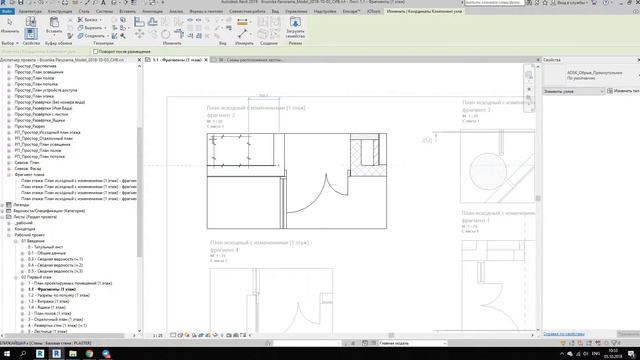Screen dimensions: 640x360
Task: Open Chrome from the taskbar
Action: click(x=89, y=353)
